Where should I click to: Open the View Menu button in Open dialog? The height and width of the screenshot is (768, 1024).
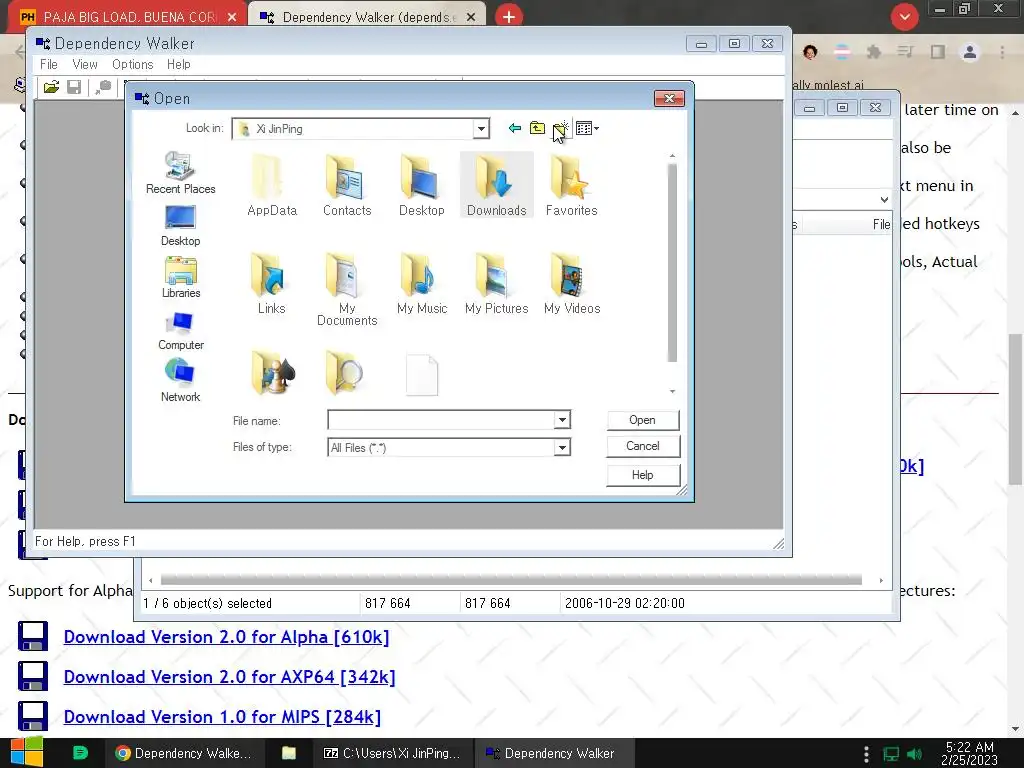click(587, 128)
